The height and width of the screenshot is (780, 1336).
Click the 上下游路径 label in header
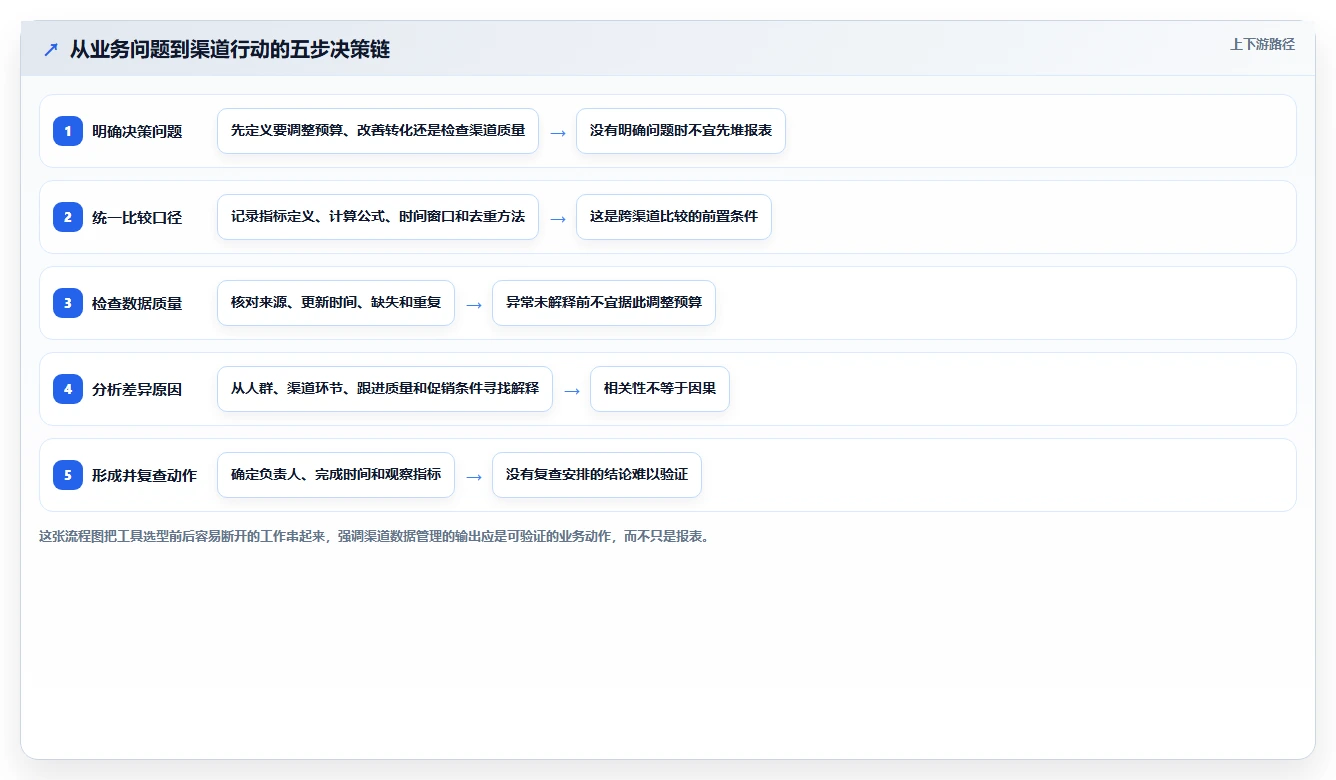(x=1262, y=44)
